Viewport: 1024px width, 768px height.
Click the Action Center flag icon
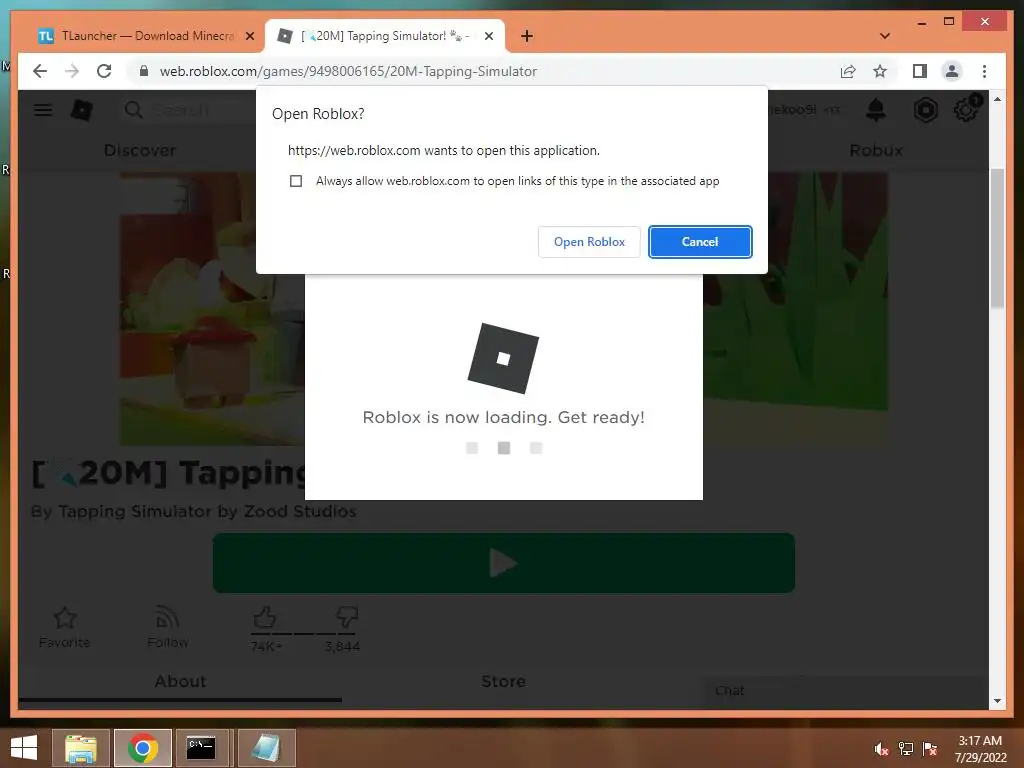pos(930,748)
